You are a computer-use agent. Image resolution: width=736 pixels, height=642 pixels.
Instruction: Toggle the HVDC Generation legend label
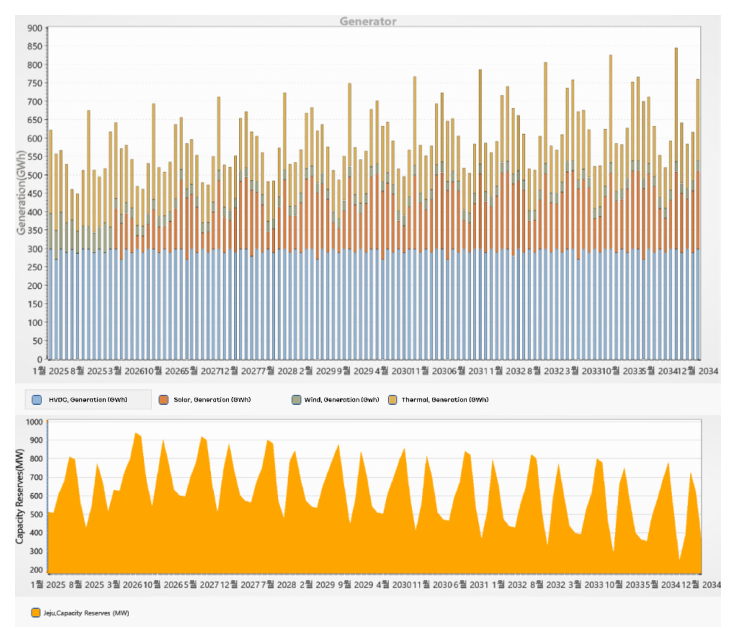coord(87,399)
